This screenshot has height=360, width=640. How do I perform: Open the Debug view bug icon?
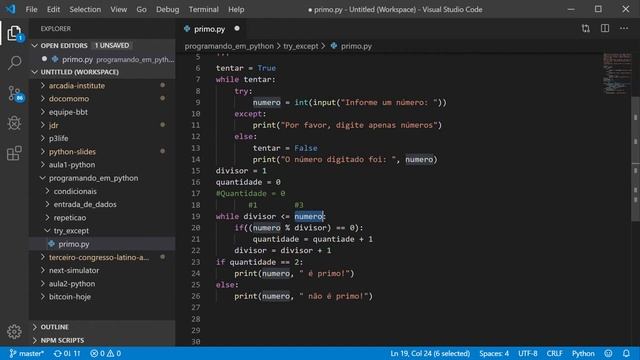tap(14, 123)
